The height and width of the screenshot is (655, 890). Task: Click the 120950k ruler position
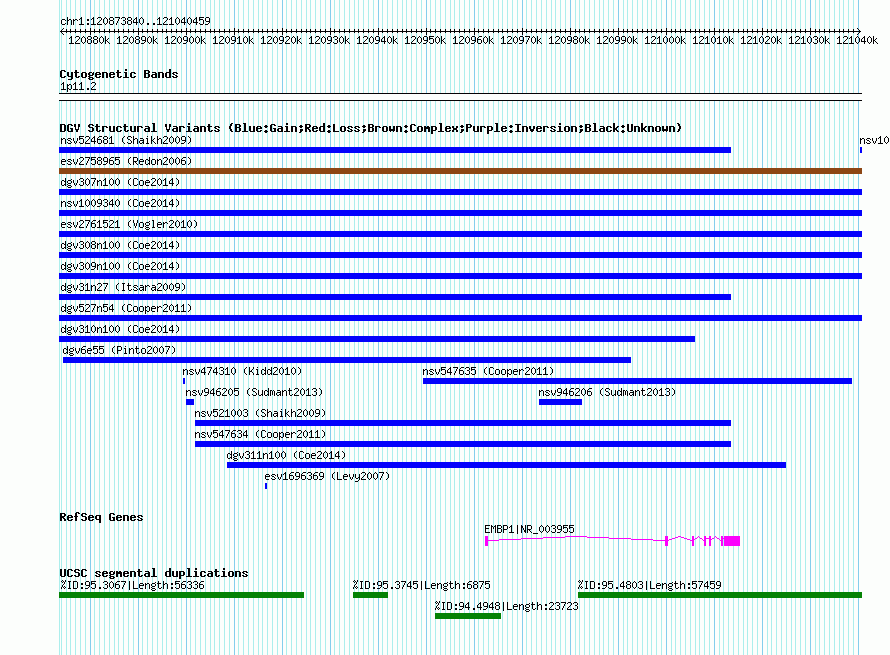point(425,40)
